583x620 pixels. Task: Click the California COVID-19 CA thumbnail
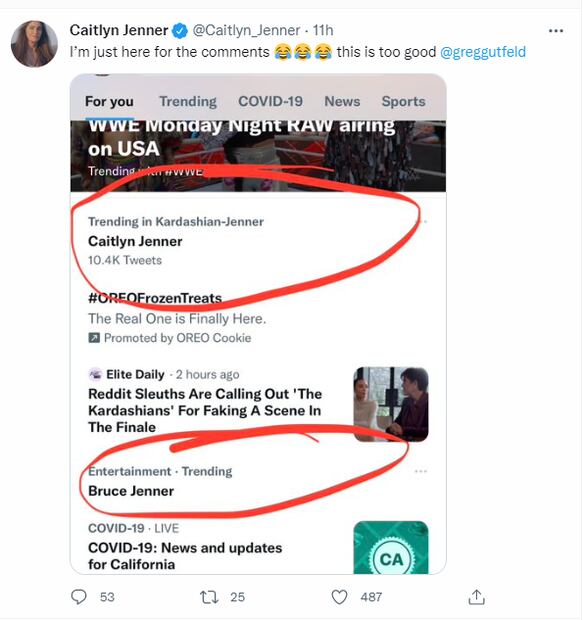click(x=391, y=547)
